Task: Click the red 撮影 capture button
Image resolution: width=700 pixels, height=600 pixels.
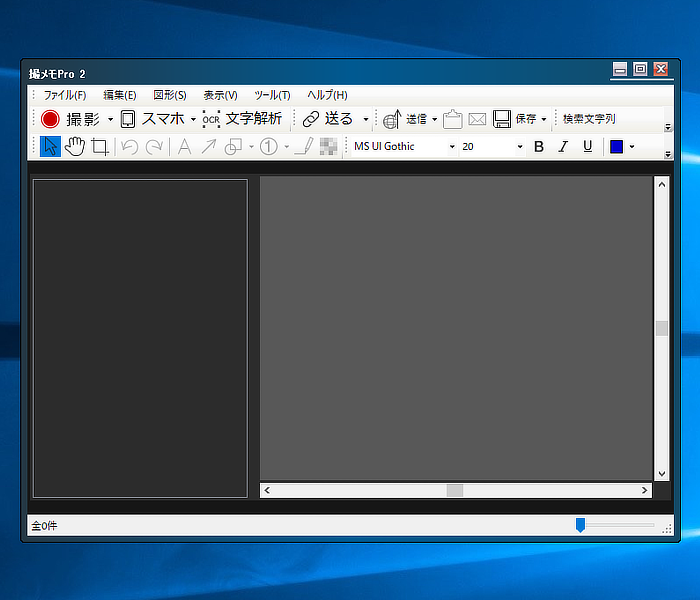Action: point(50,119)
